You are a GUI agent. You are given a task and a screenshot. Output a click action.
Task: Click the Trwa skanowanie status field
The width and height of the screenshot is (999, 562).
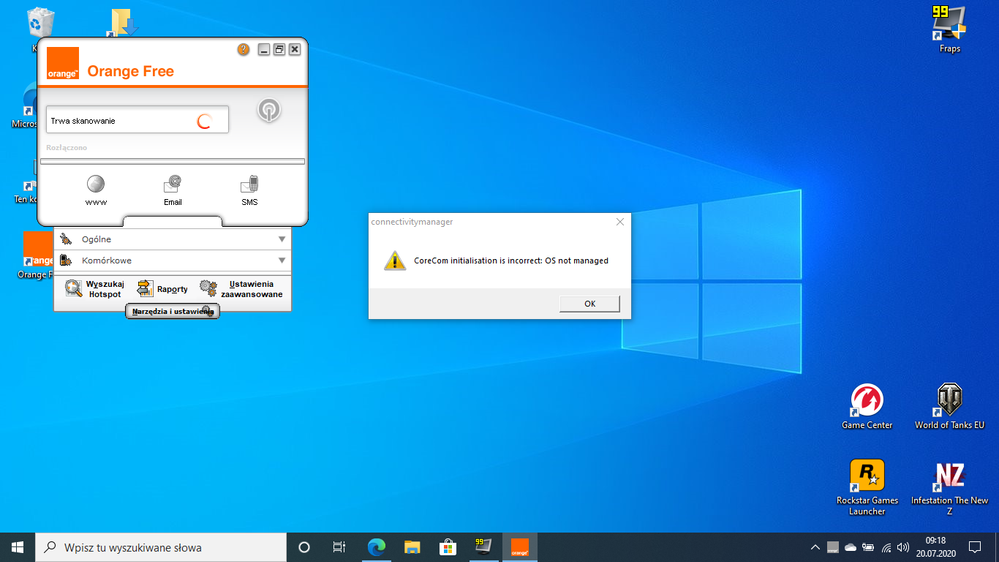137,120
